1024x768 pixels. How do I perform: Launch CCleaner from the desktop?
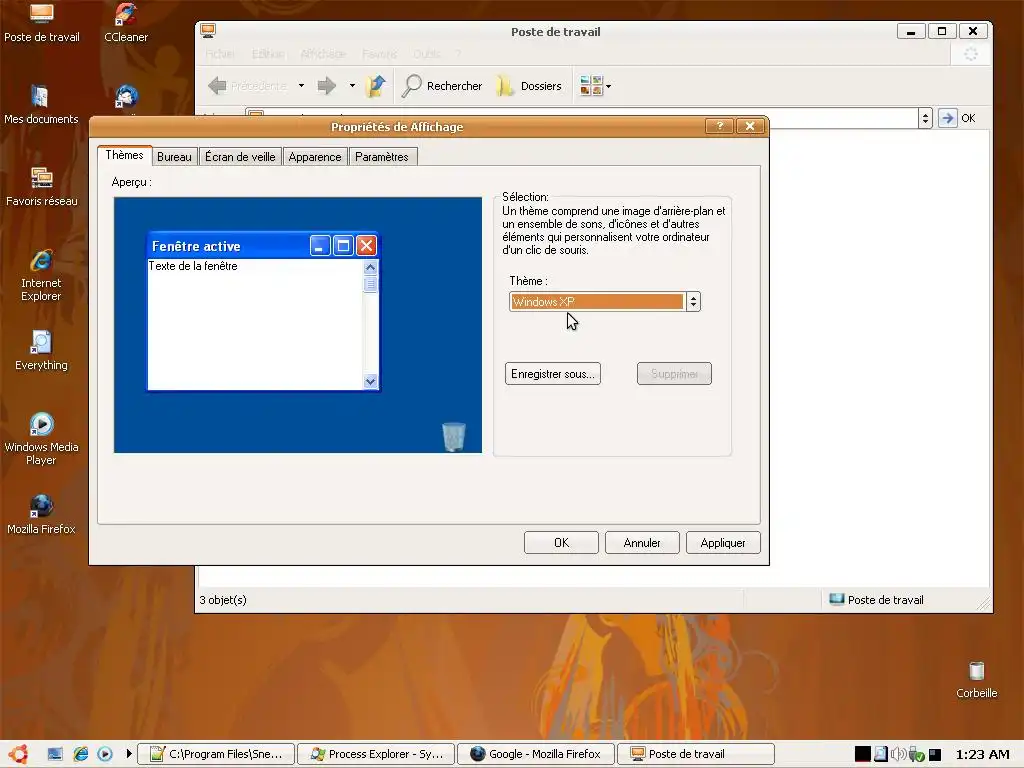click(x=125, y=24)
